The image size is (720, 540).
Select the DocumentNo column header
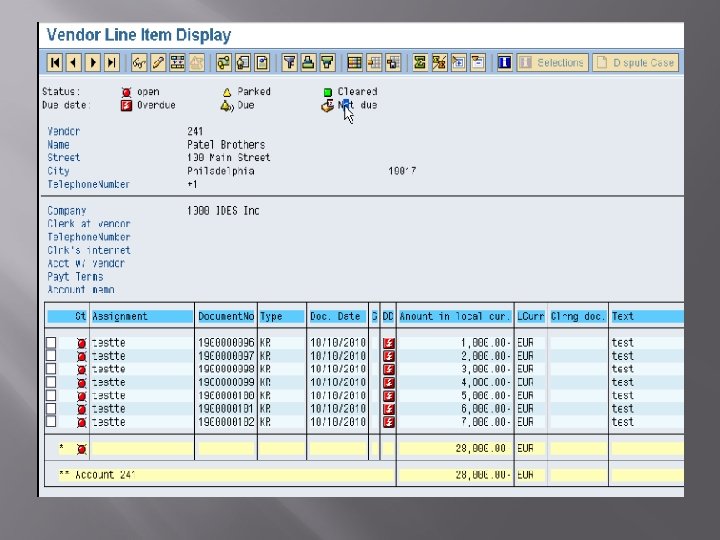pyautogui.click(x=225, y=316)
